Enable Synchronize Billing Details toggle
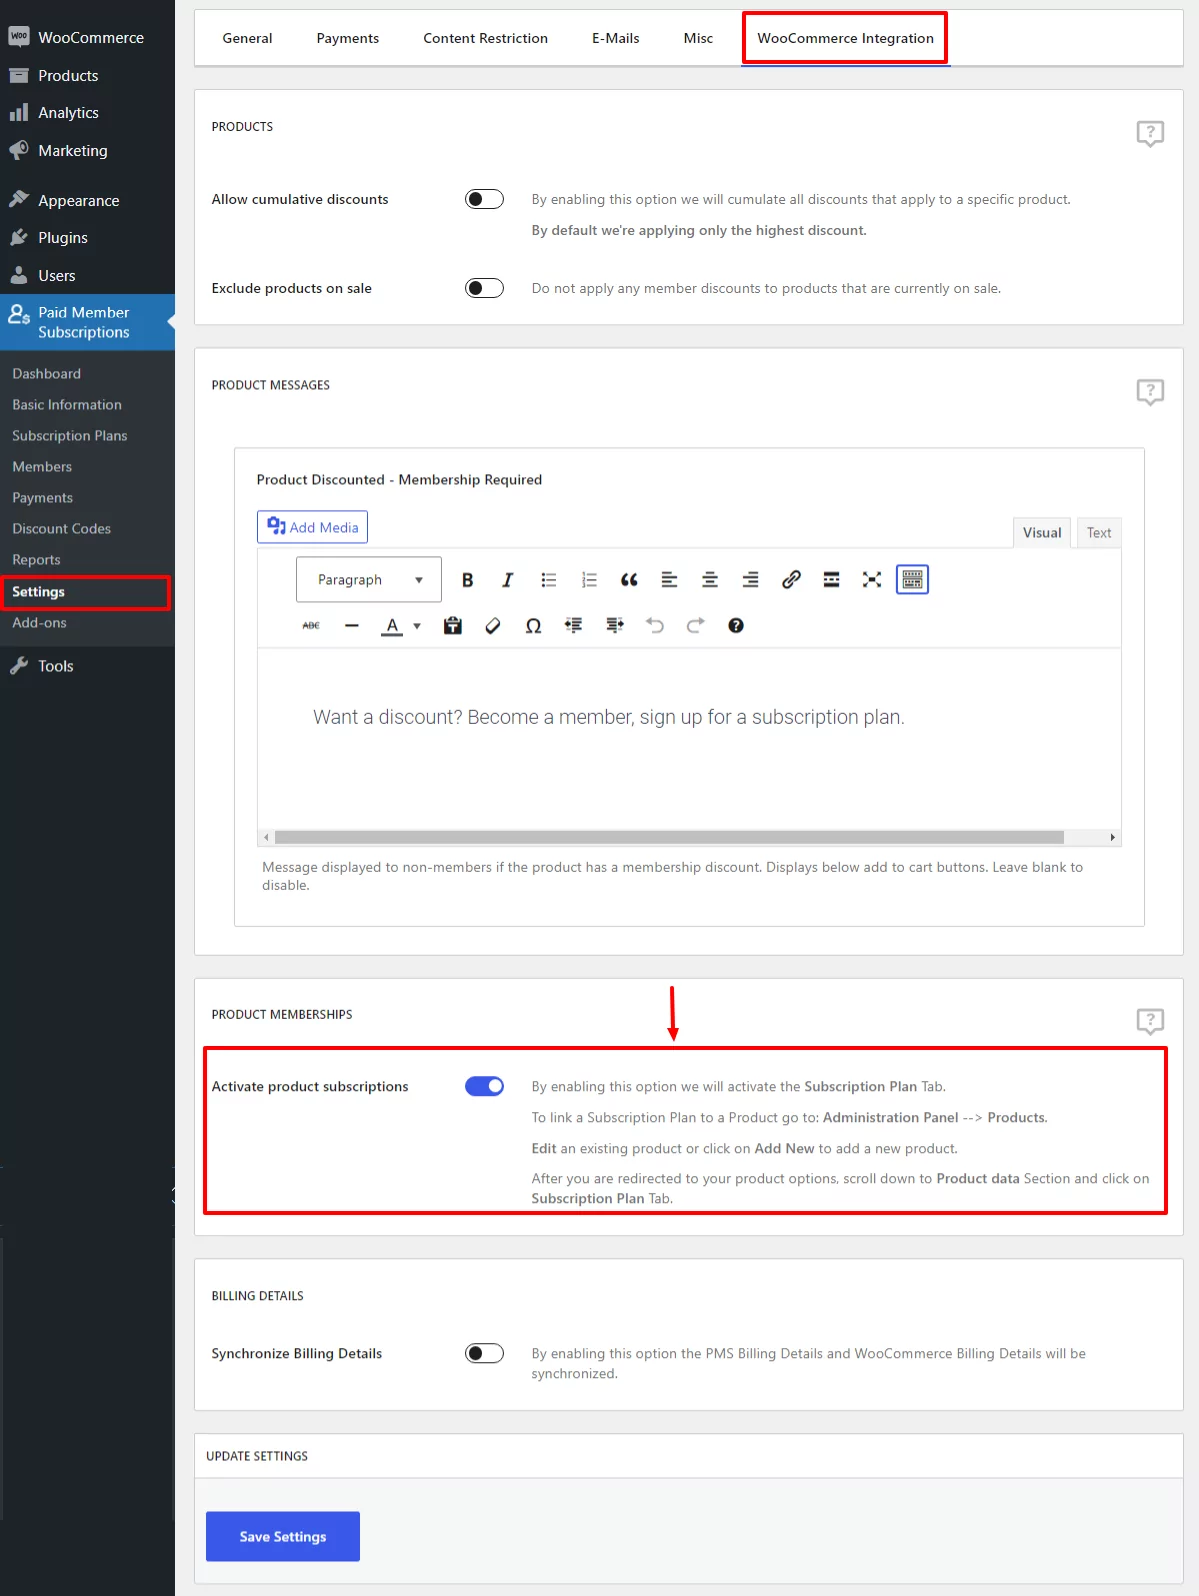1199x1596 pixels. [x=484, y=1353]
